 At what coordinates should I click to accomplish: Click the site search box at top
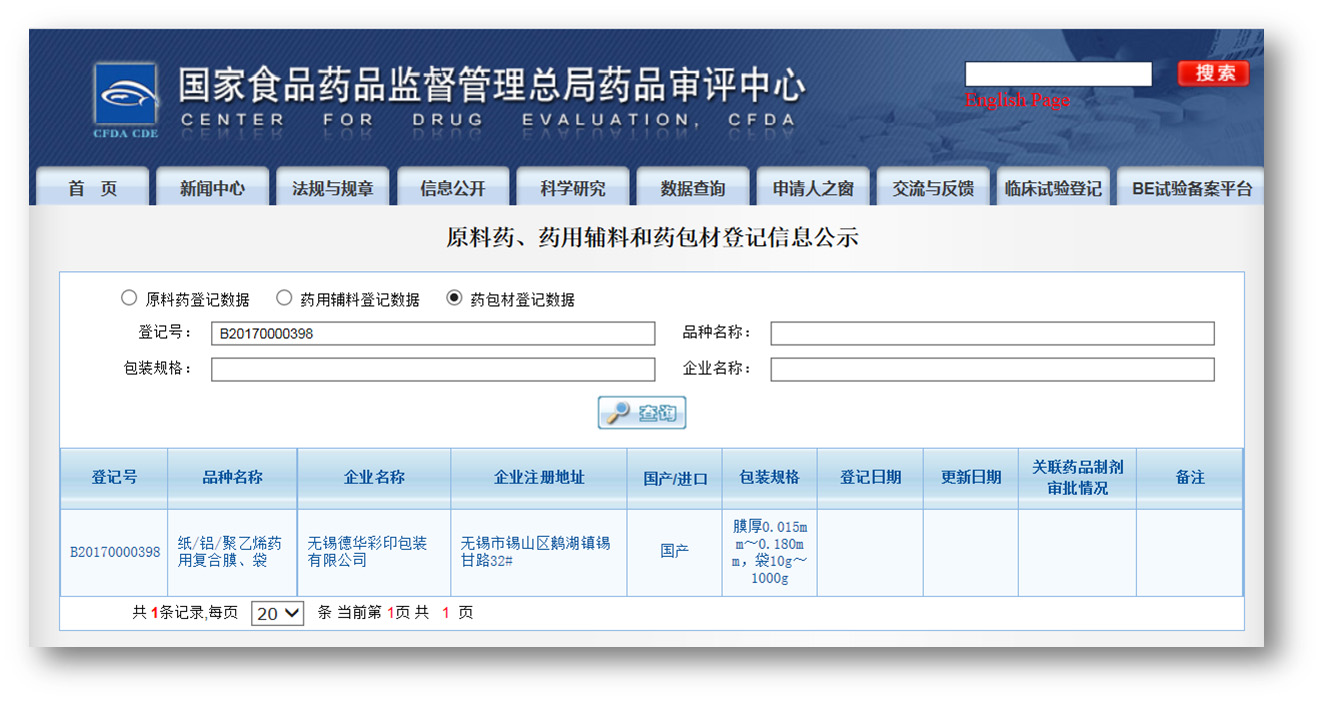pos(1058,74)
